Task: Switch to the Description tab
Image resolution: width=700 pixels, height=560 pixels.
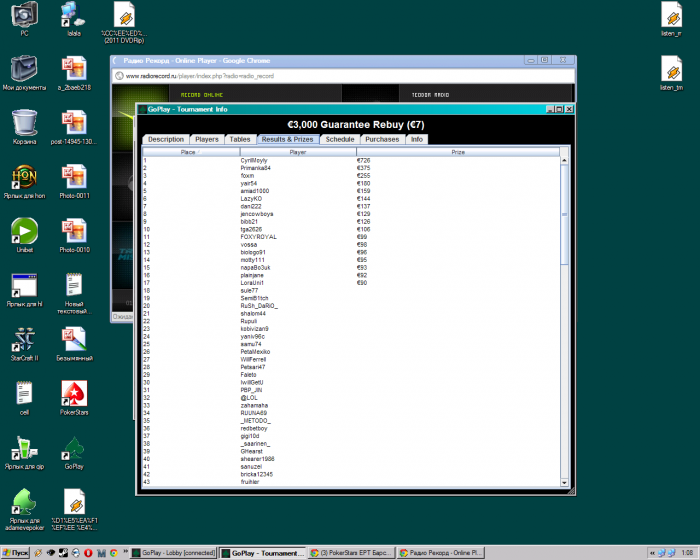Action: tap(166, 139)
